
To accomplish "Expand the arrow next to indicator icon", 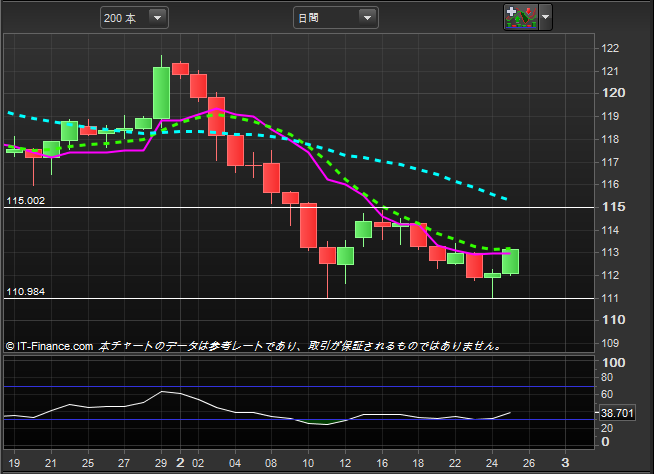I will click(546, 18).
